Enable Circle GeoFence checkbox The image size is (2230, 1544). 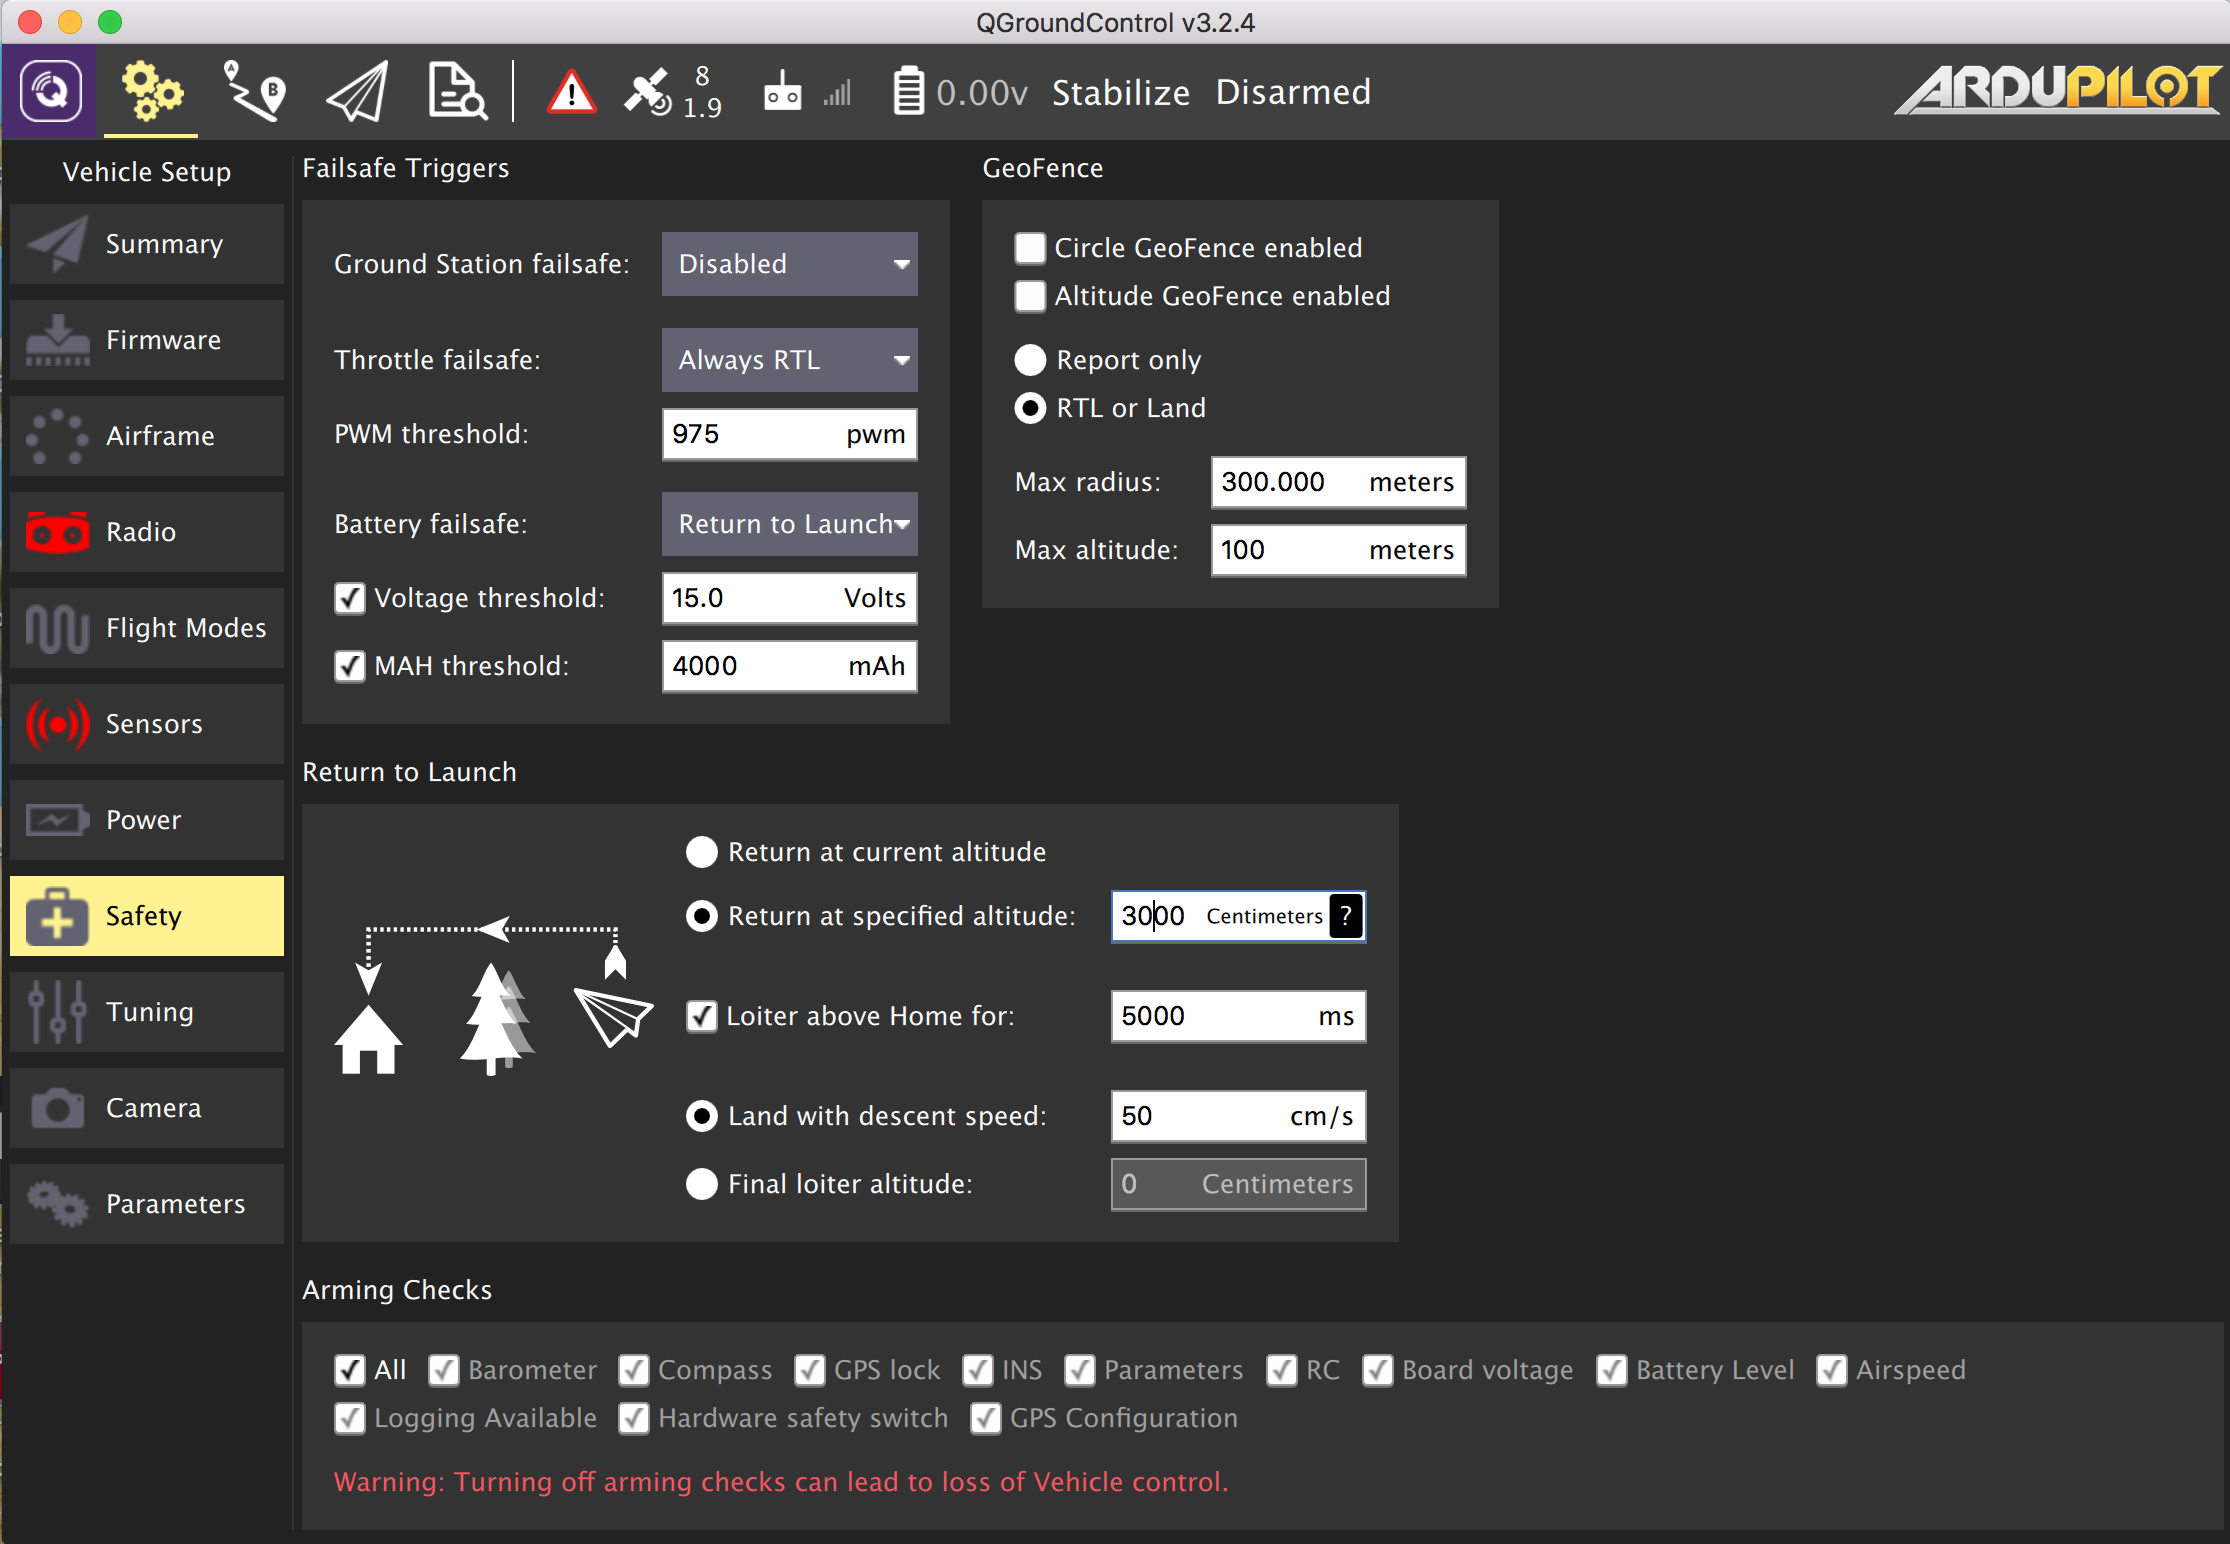coord(1030,248)
